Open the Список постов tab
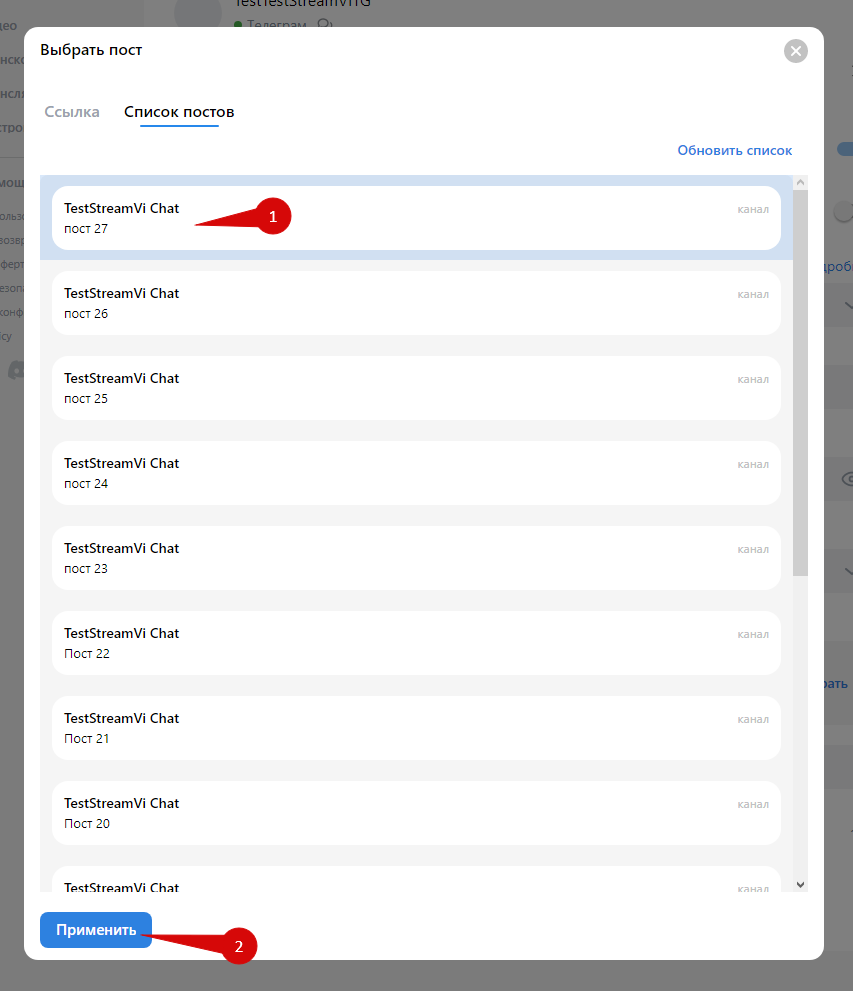Viewport: 853px width, 991px height. tap(179, 112)
